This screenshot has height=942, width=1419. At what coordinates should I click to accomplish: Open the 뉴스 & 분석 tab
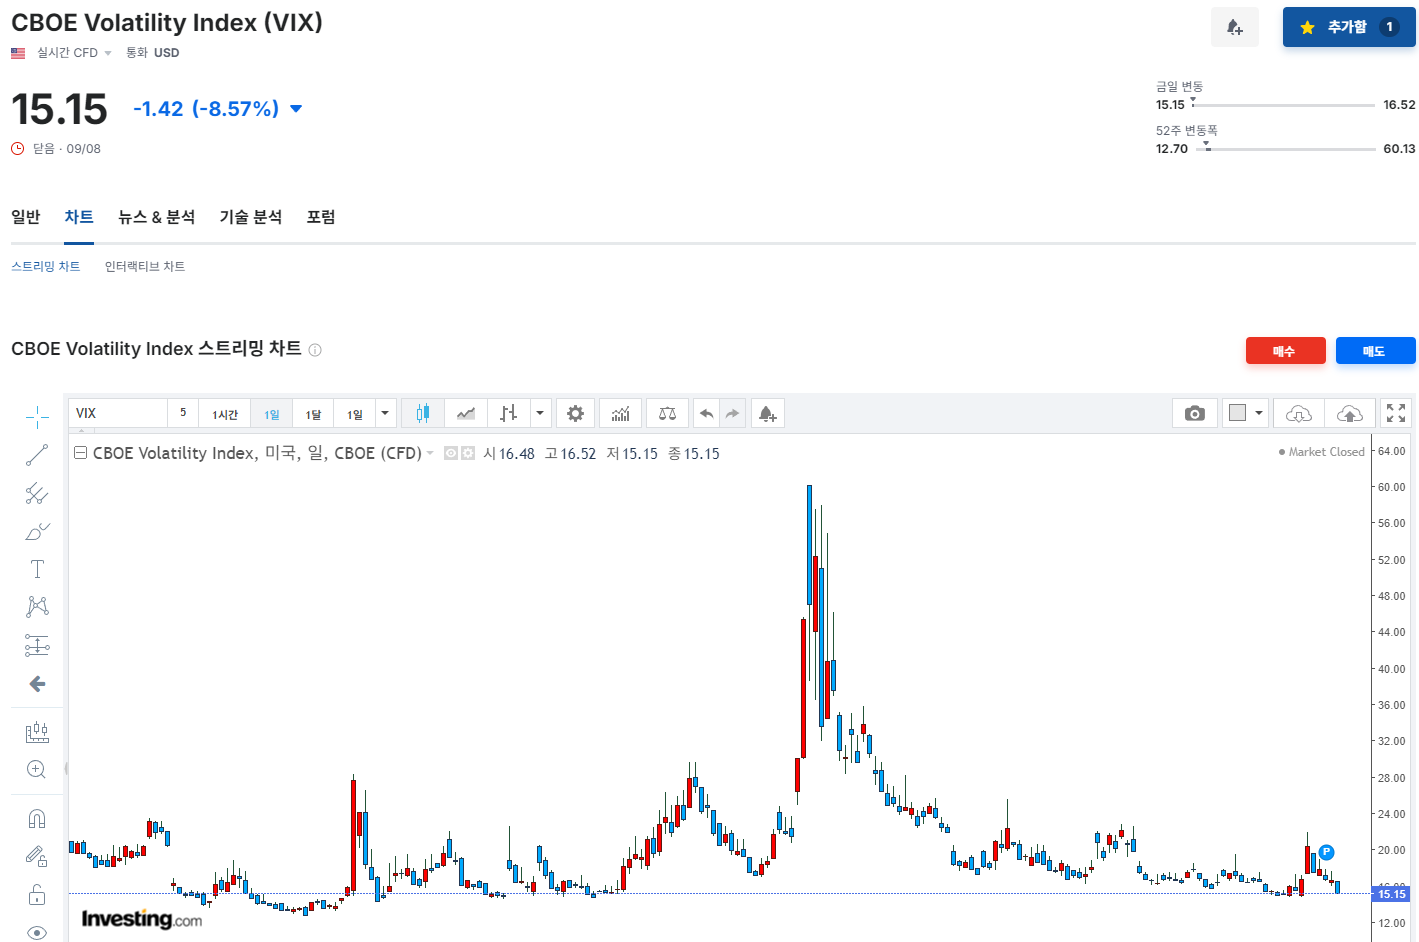157,217
